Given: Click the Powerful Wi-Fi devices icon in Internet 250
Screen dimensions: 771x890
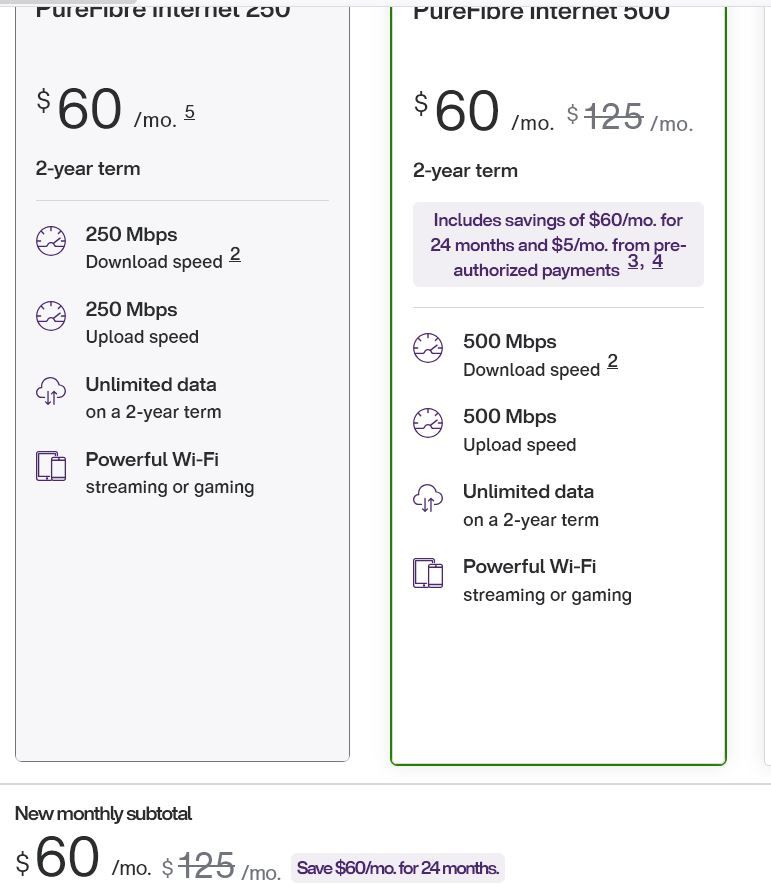Looking at the screenshot, I should click(x=51, y=466).
